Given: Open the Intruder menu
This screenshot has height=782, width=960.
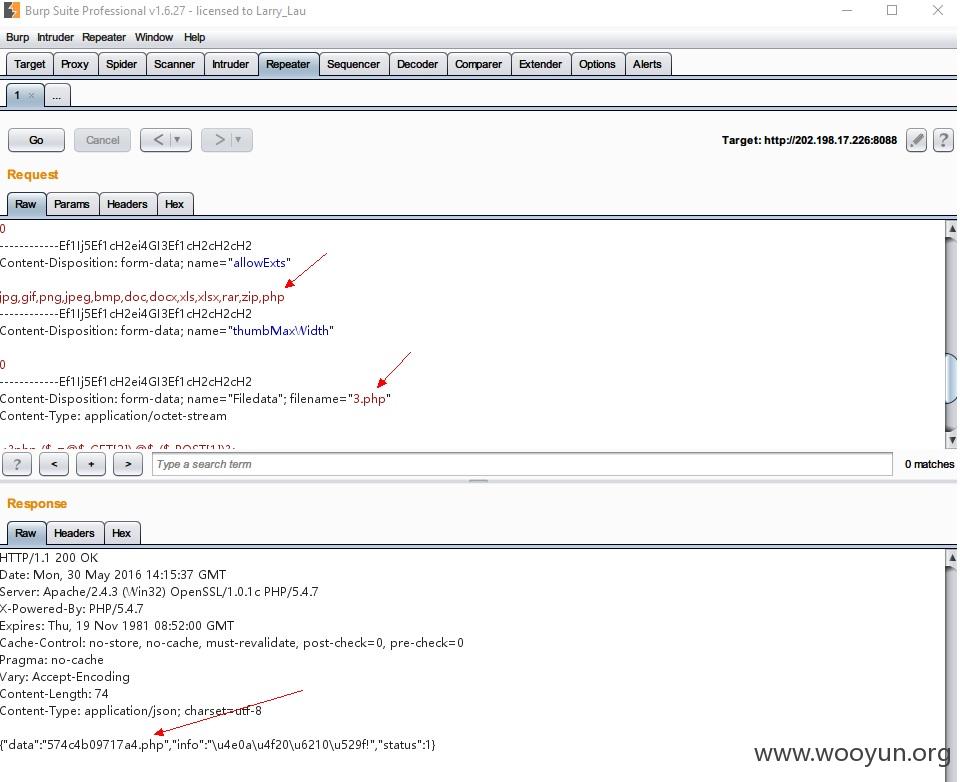Looking at the screenshot, I should pos(55,37).
